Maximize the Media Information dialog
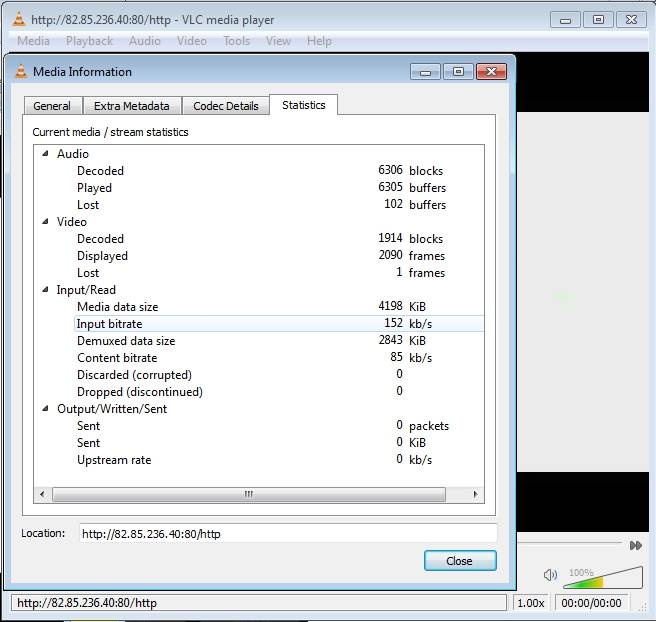Screen dimensions: 656x622 (x=458, y=72)
